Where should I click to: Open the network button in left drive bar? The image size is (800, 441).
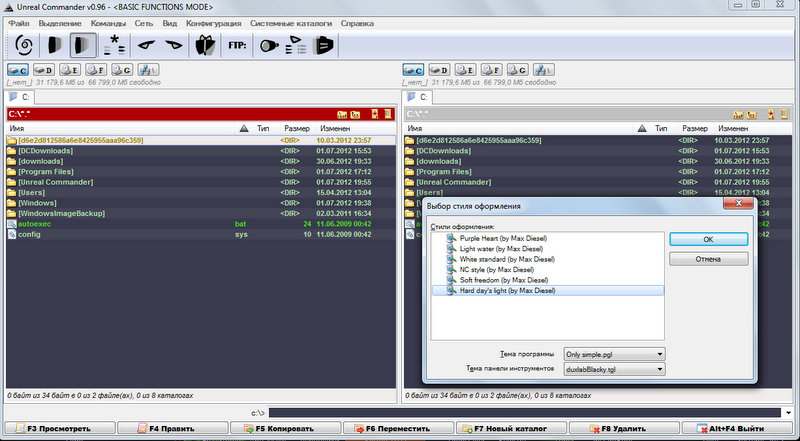(x=148, y=70)
